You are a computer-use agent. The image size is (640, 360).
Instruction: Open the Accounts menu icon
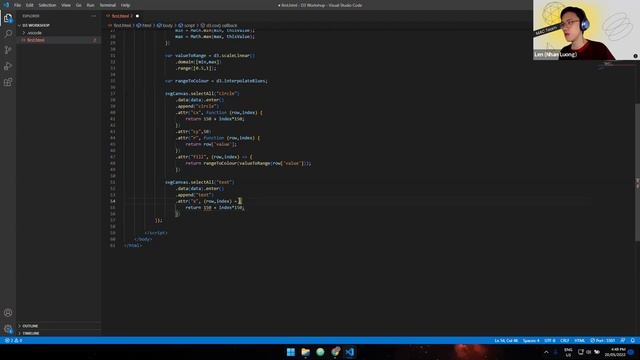point(8,313)
